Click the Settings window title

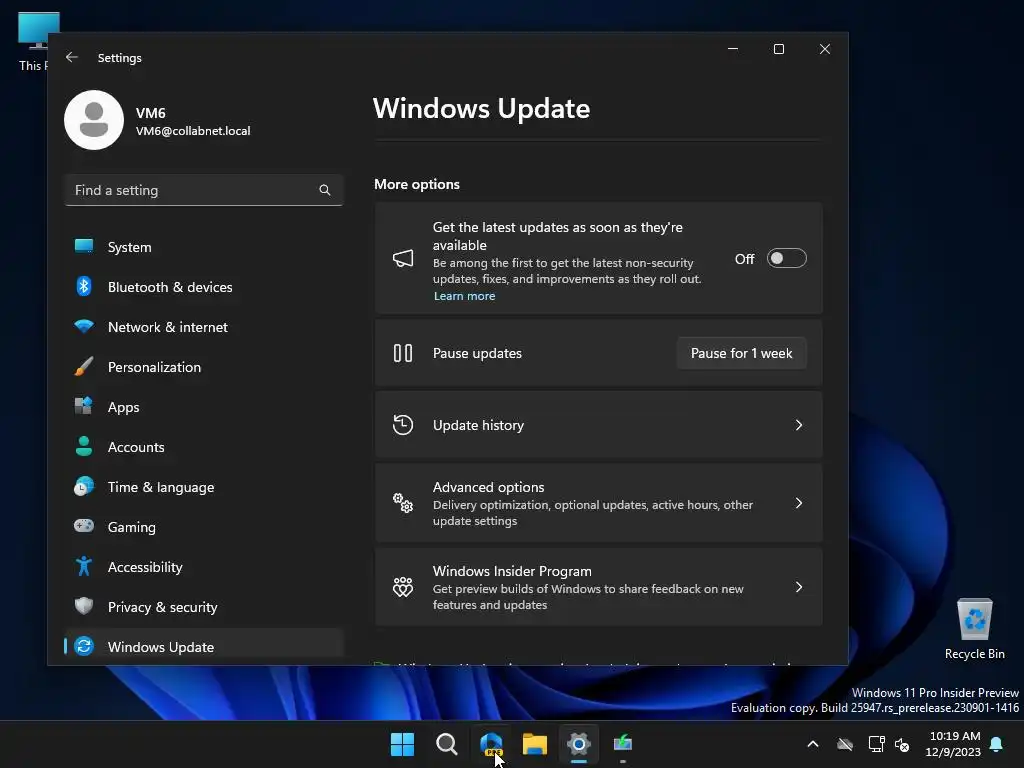point(120,57)
